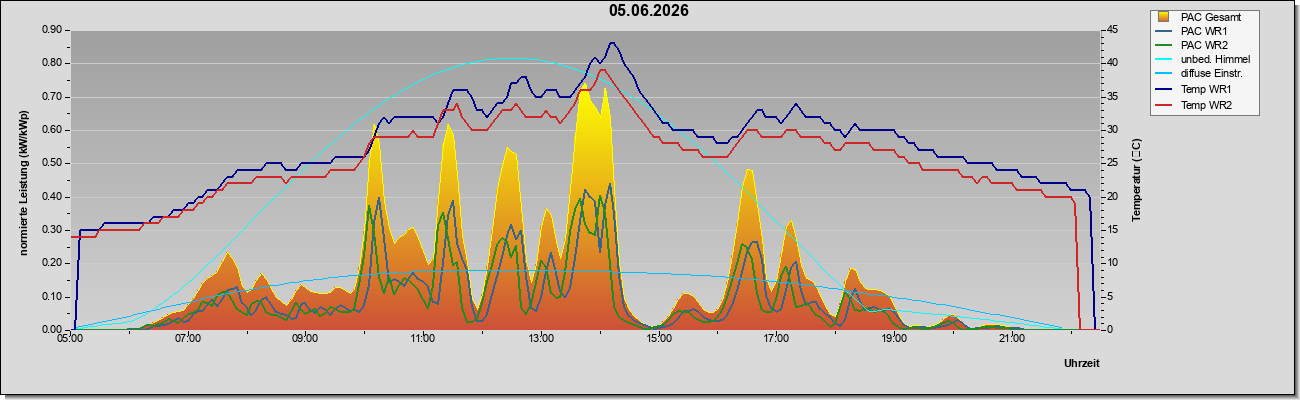Click the 09:00 time axis tick
Screen dimensions: 1300x400
[305, 340]
